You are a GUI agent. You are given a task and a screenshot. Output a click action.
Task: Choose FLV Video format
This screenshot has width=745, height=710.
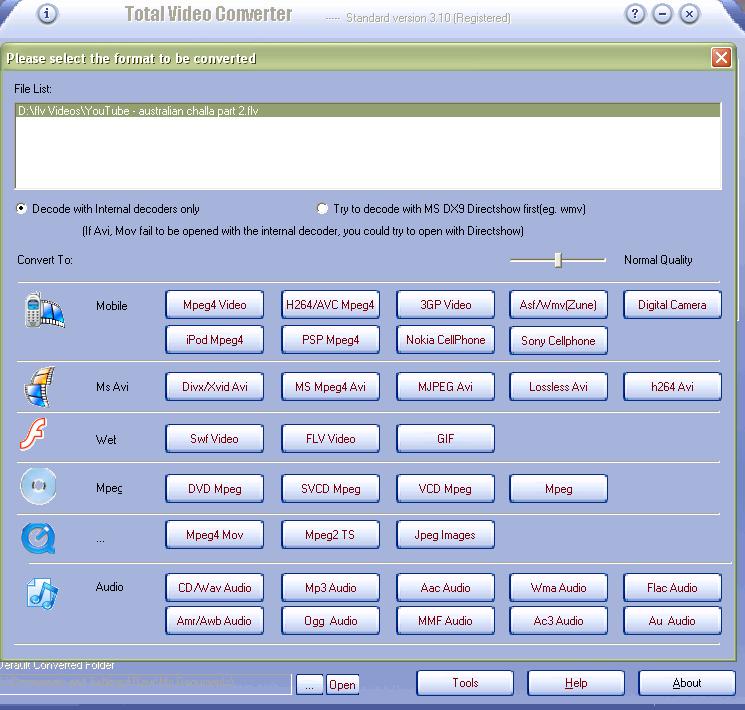330,439
